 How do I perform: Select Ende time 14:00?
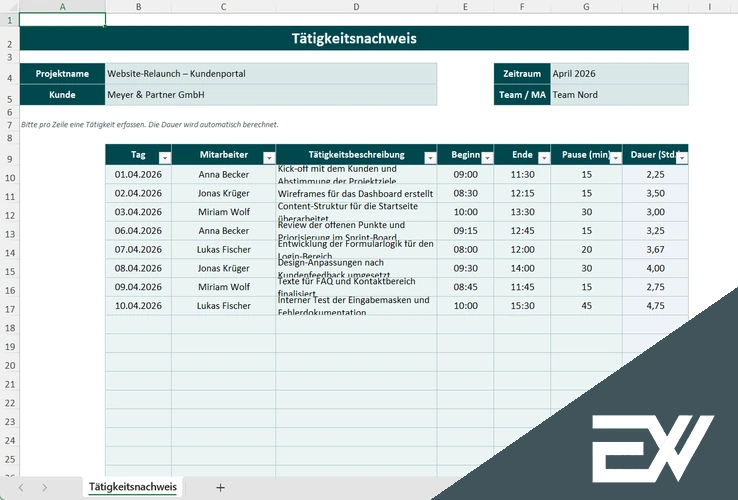(522, 268)
